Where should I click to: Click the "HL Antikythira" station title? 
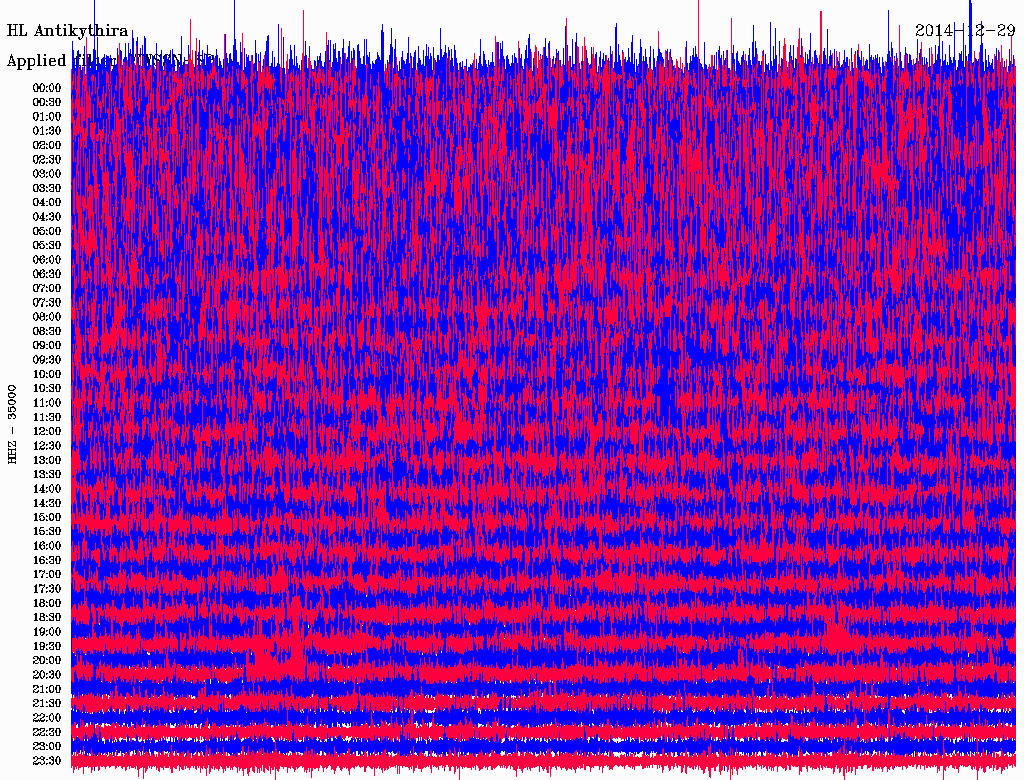(x=67, y=30)
